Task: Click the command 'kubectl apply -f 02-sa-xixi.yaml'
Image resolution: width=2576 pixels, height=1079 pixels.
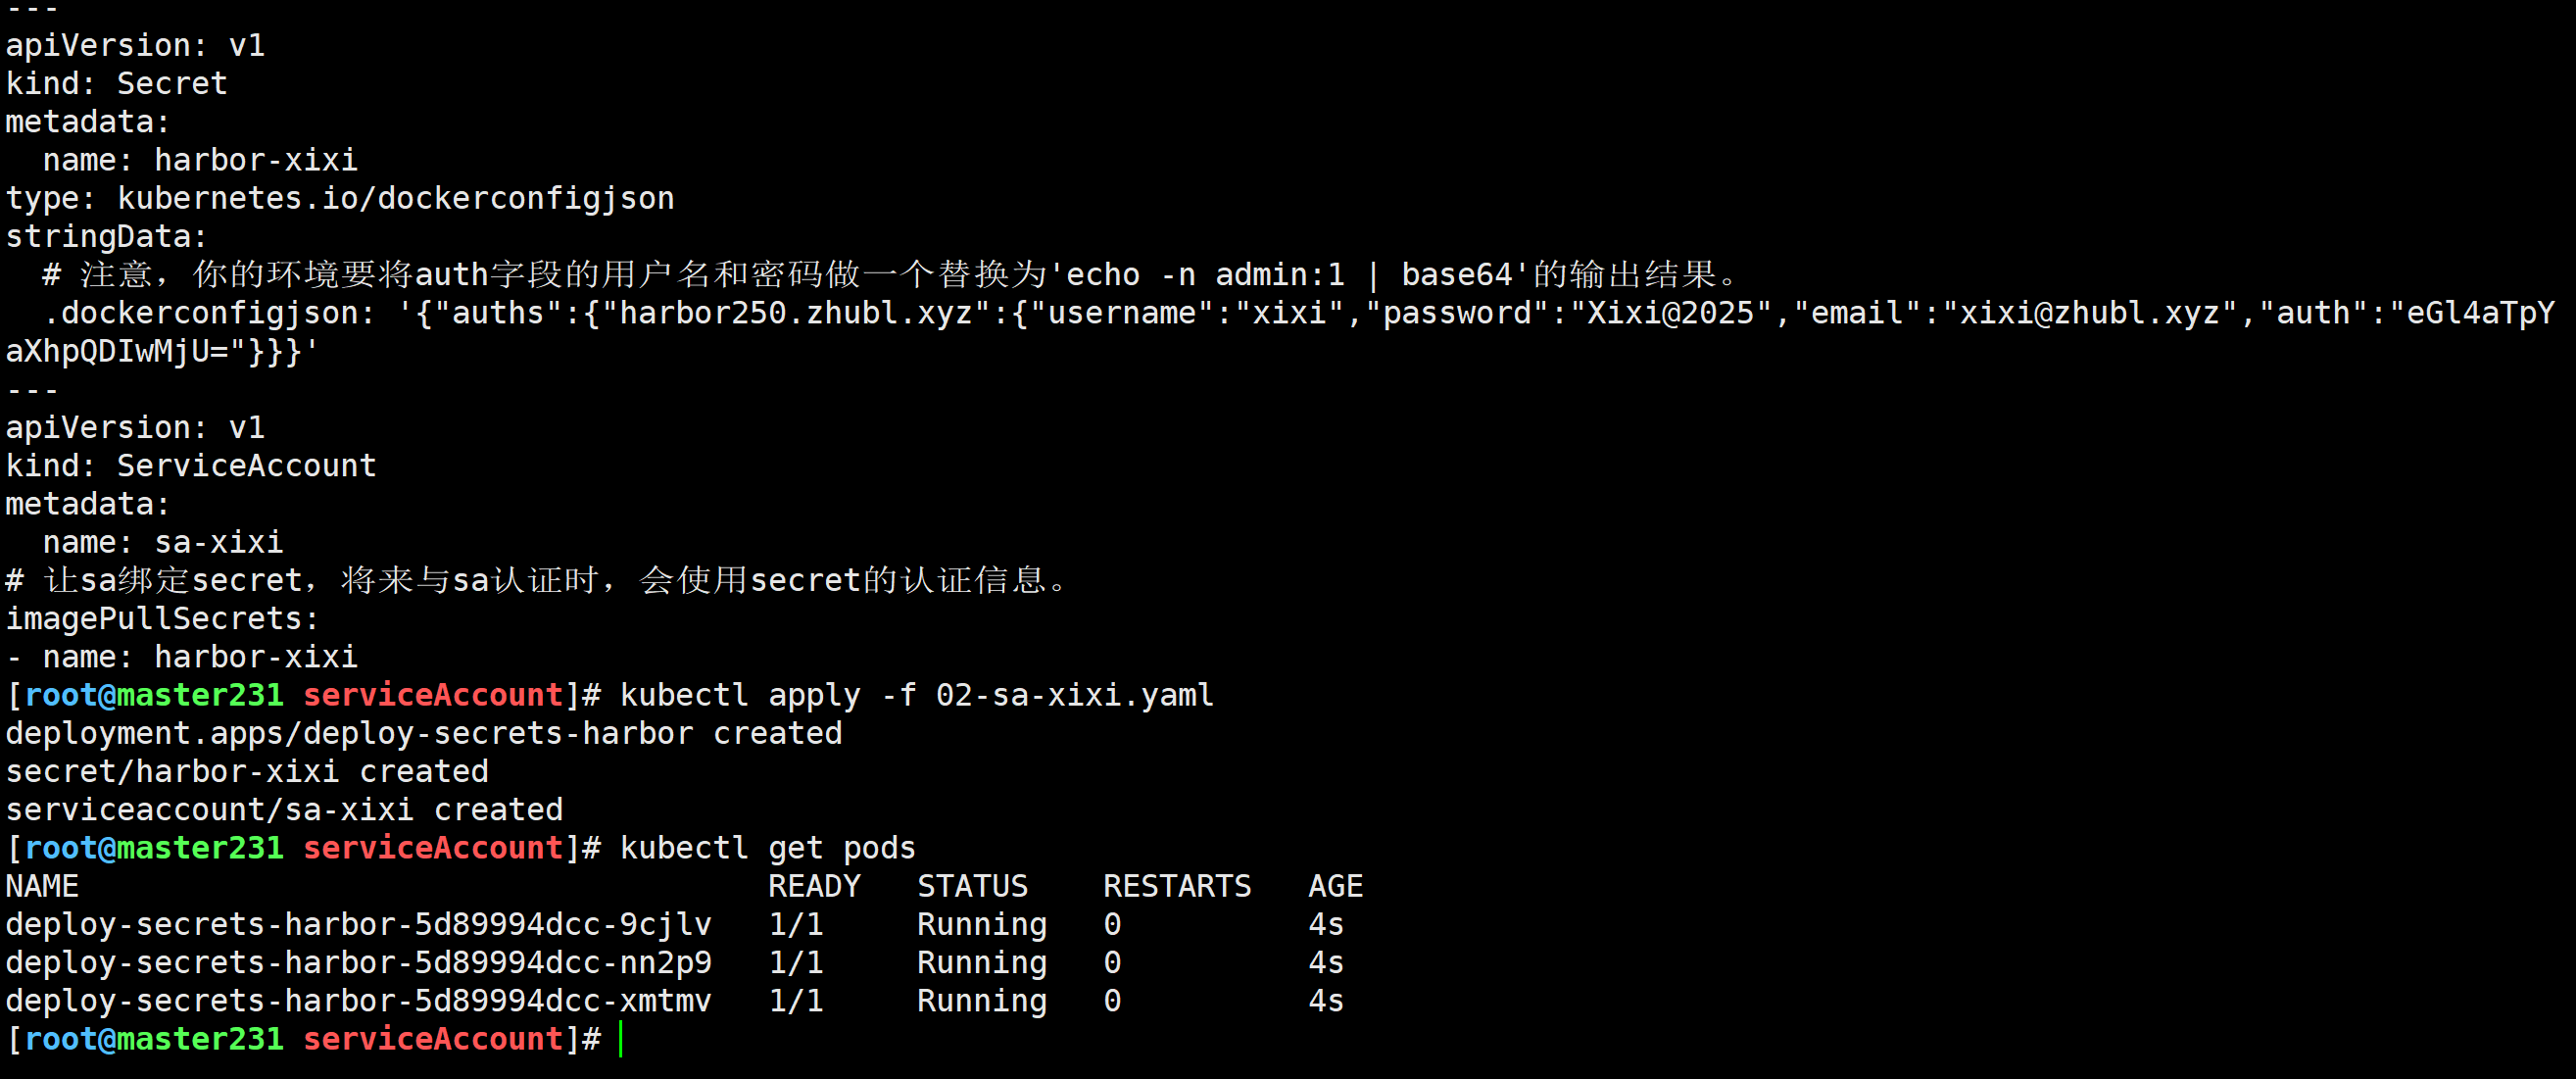Action: (917, 695)
